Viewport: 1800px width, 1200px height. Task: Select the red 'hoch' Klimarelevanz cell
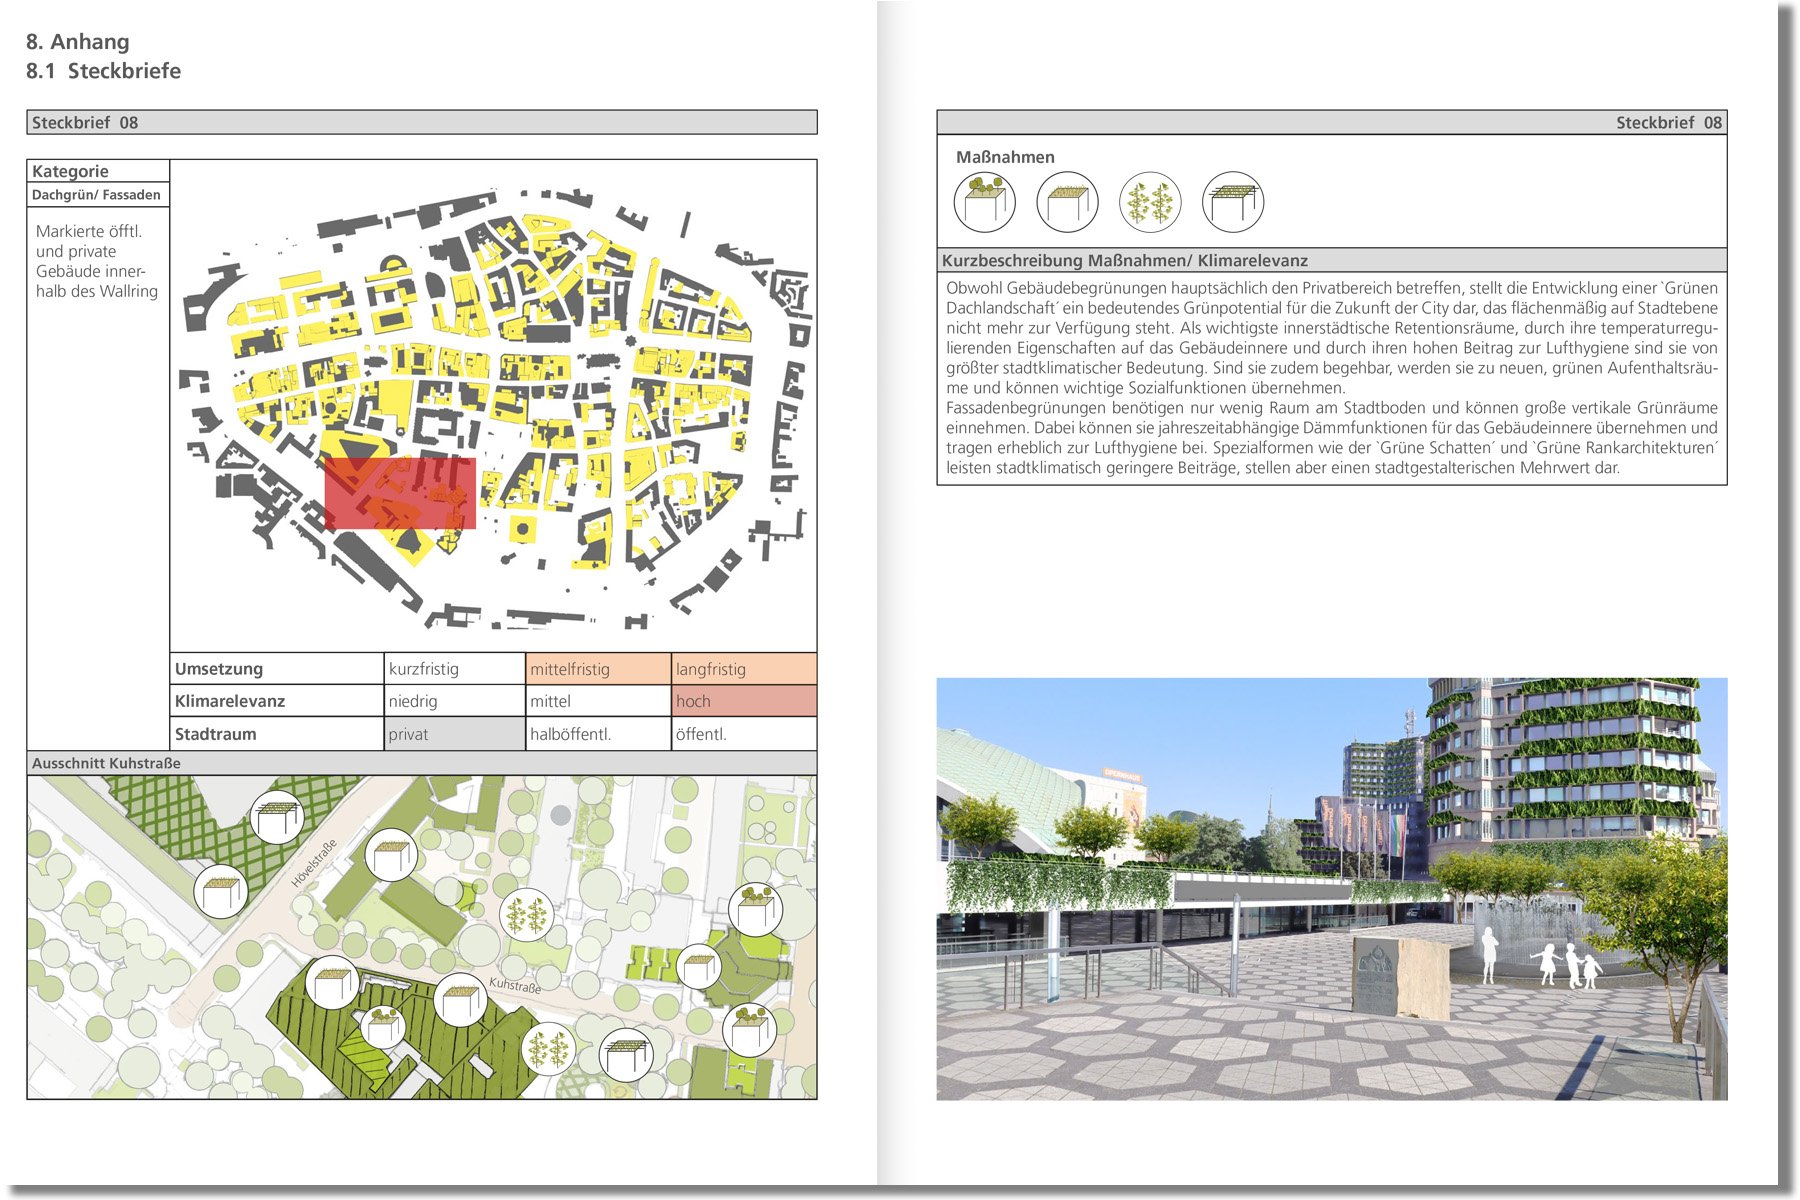tap(743, 701)
